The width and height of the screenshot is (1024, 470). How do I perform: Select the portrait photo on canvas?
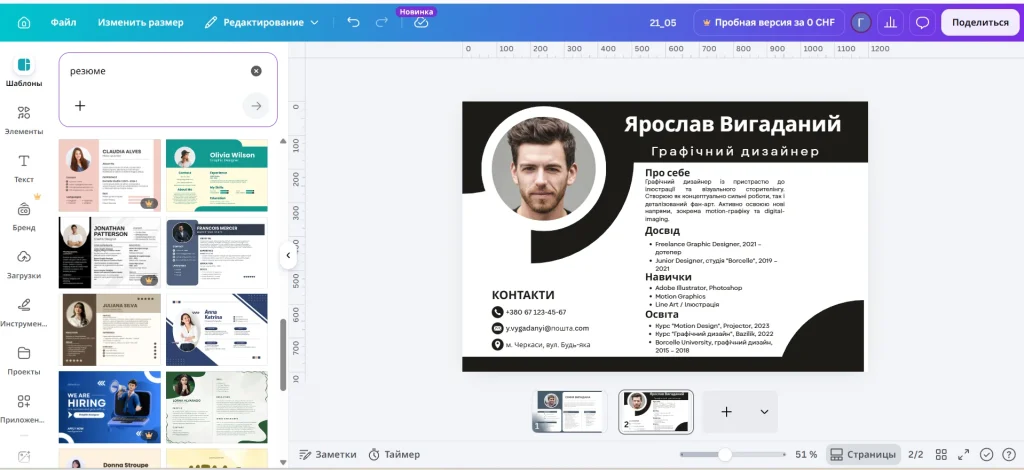pos(543,168)
